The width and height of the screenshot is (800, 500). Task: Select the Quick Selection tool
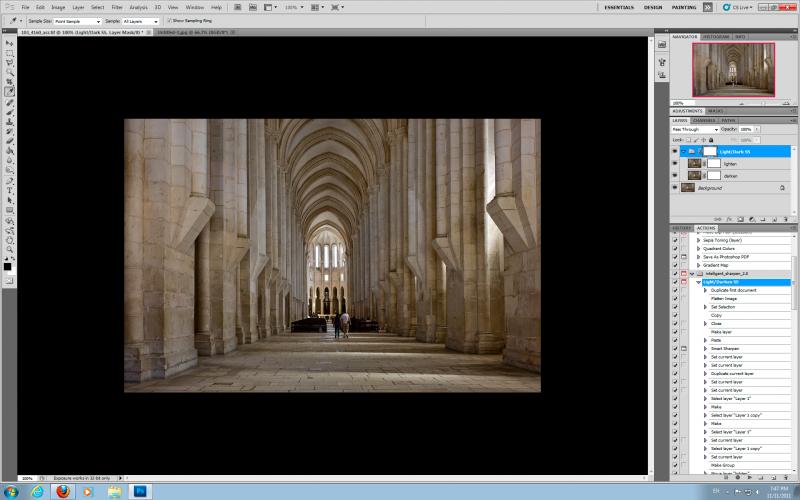click(x=9, y=73)
